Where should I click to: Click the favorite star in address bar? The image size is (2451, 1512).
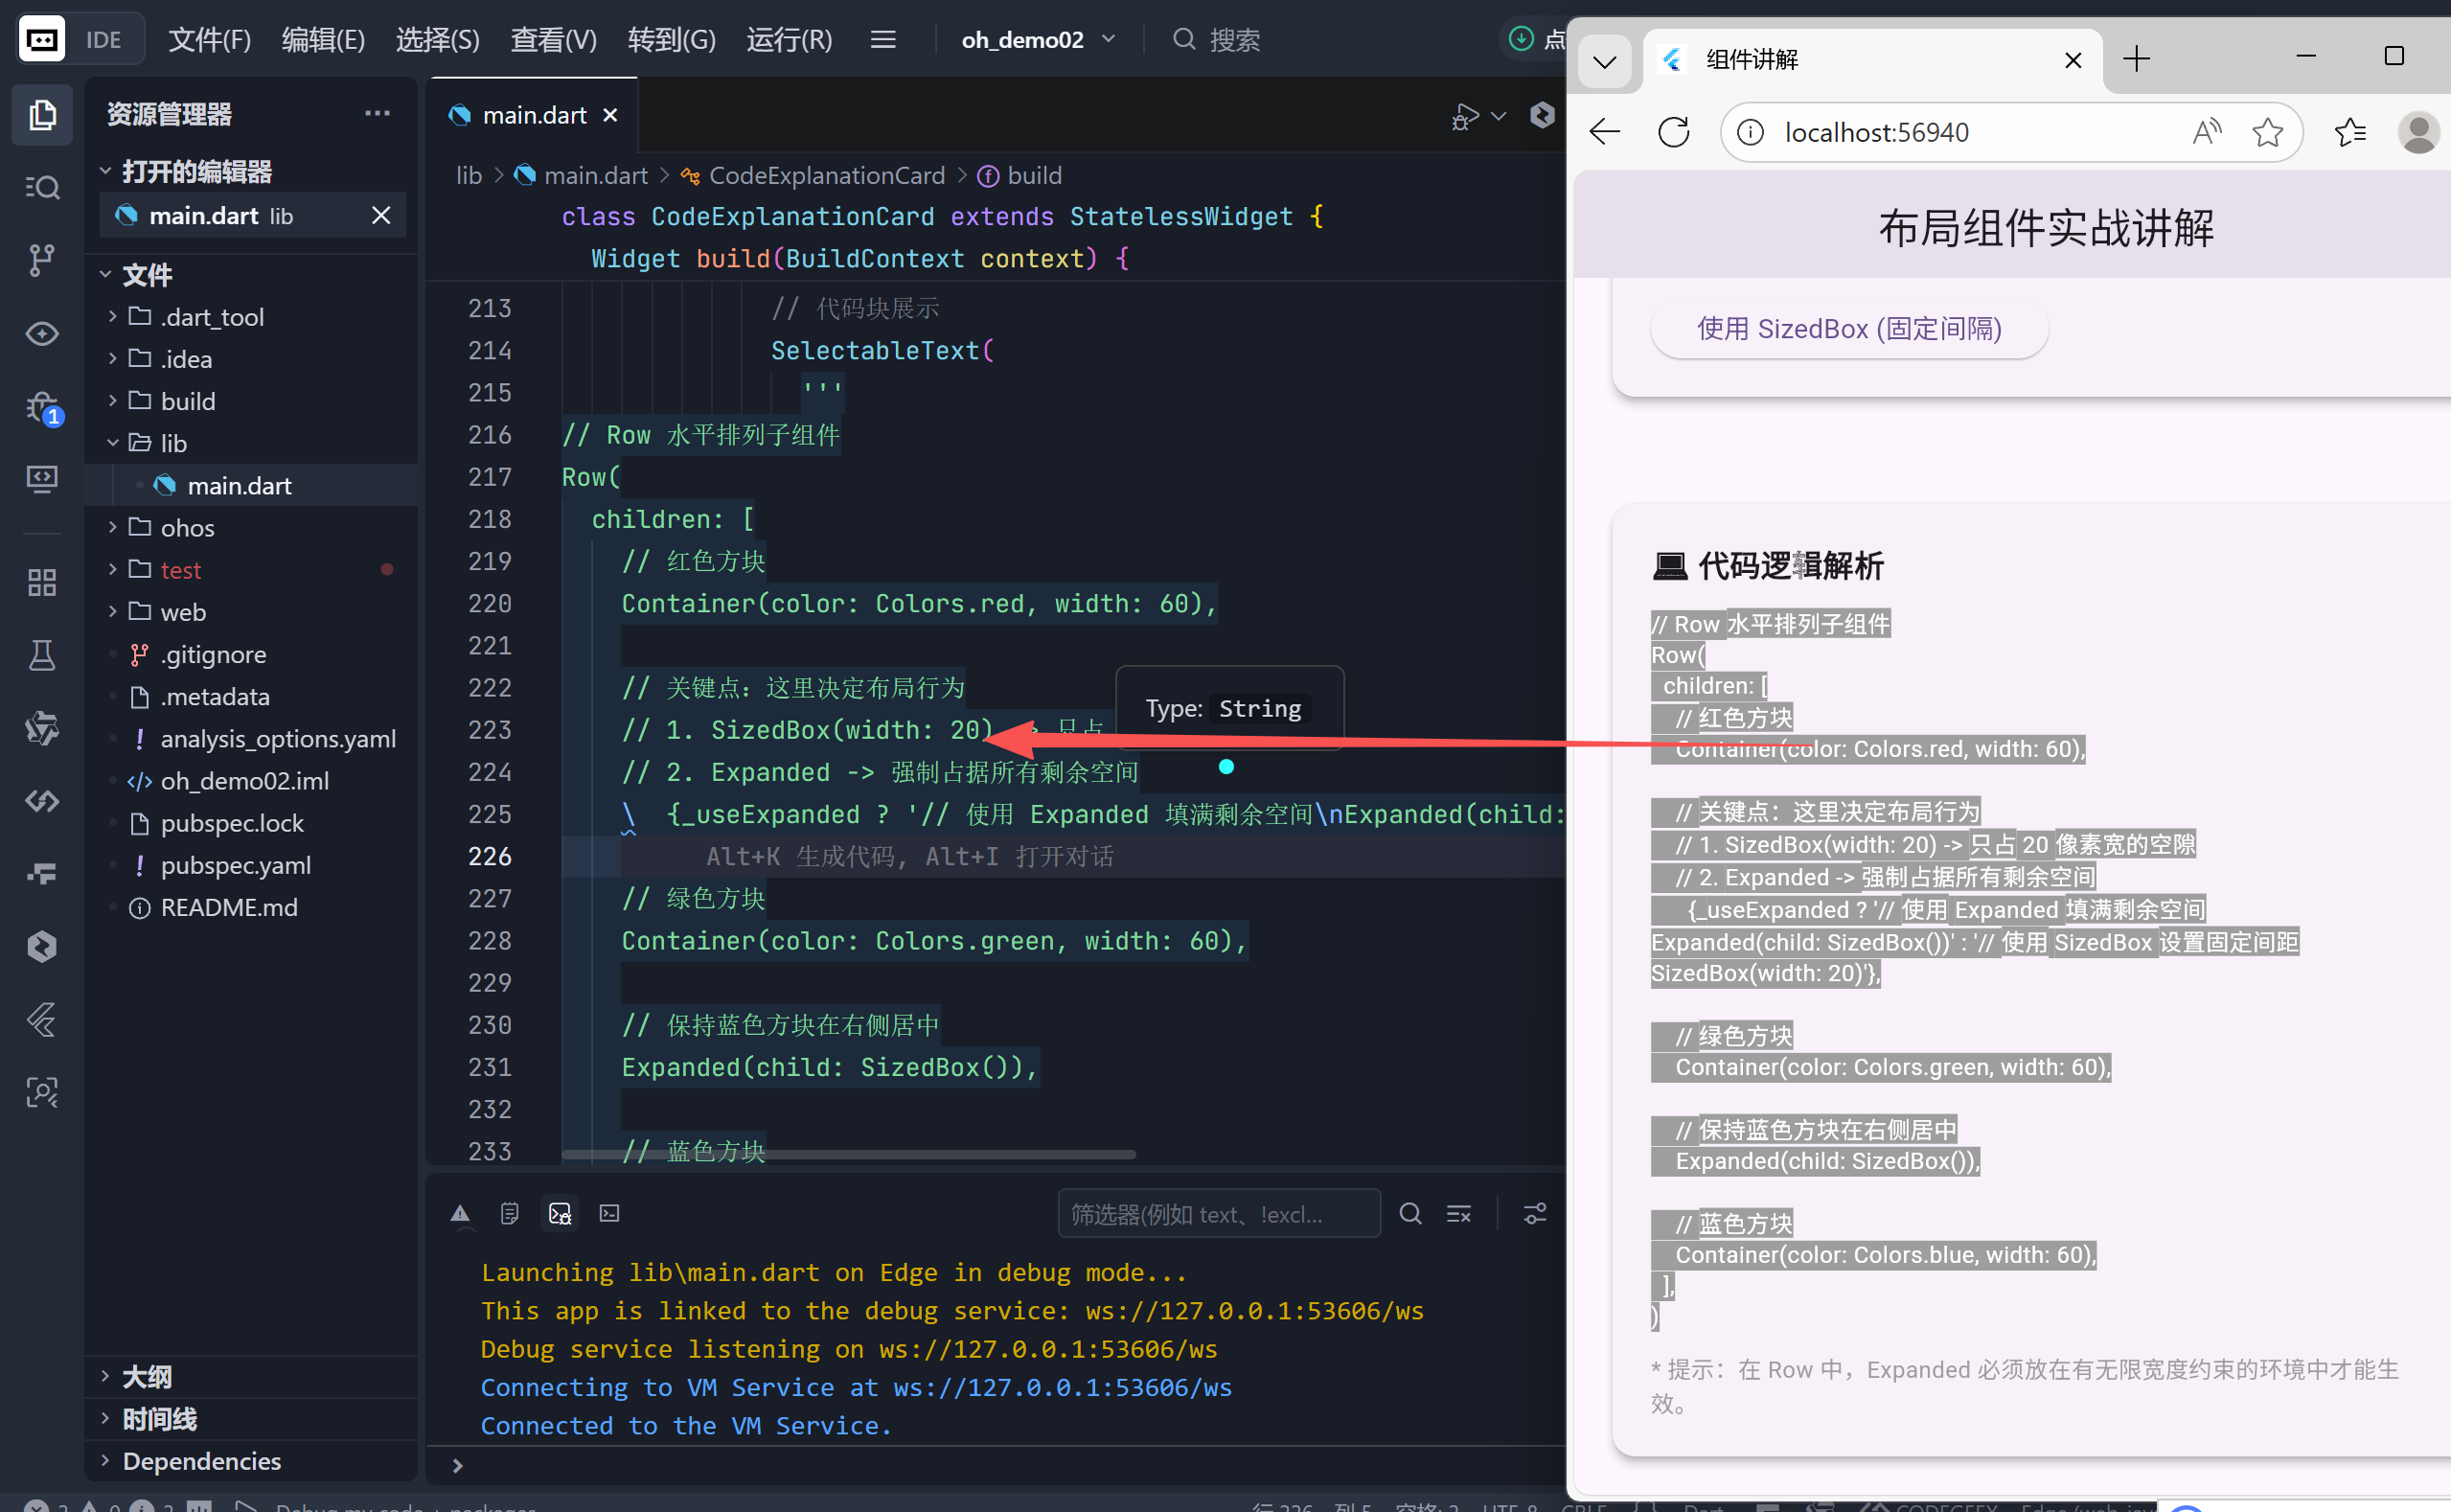click(2267, 132)
